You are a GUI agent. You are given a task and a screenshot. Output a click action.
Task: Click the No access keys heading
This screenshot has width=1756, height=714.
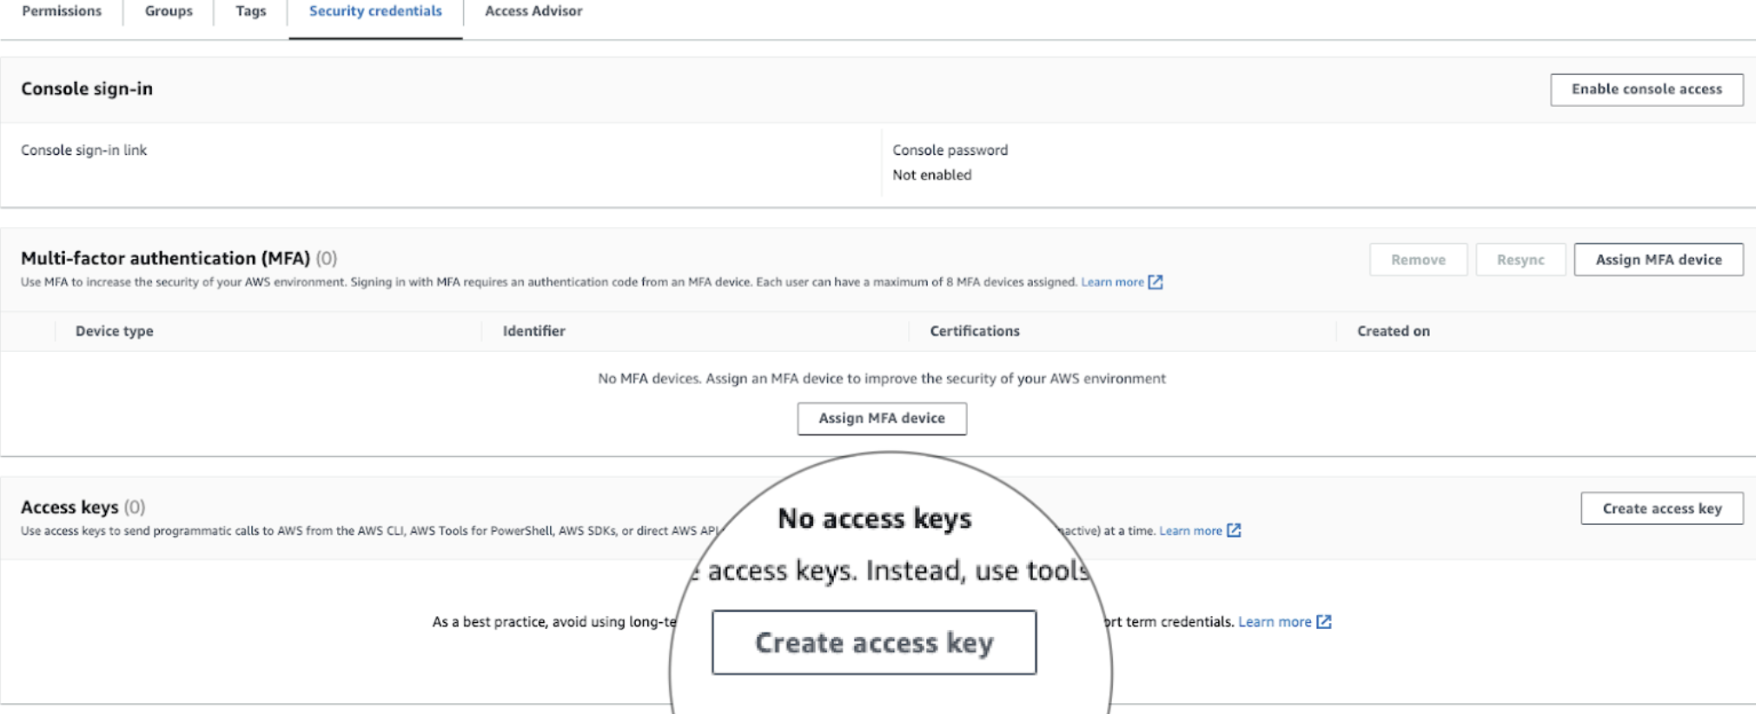[x=875, y=518]
